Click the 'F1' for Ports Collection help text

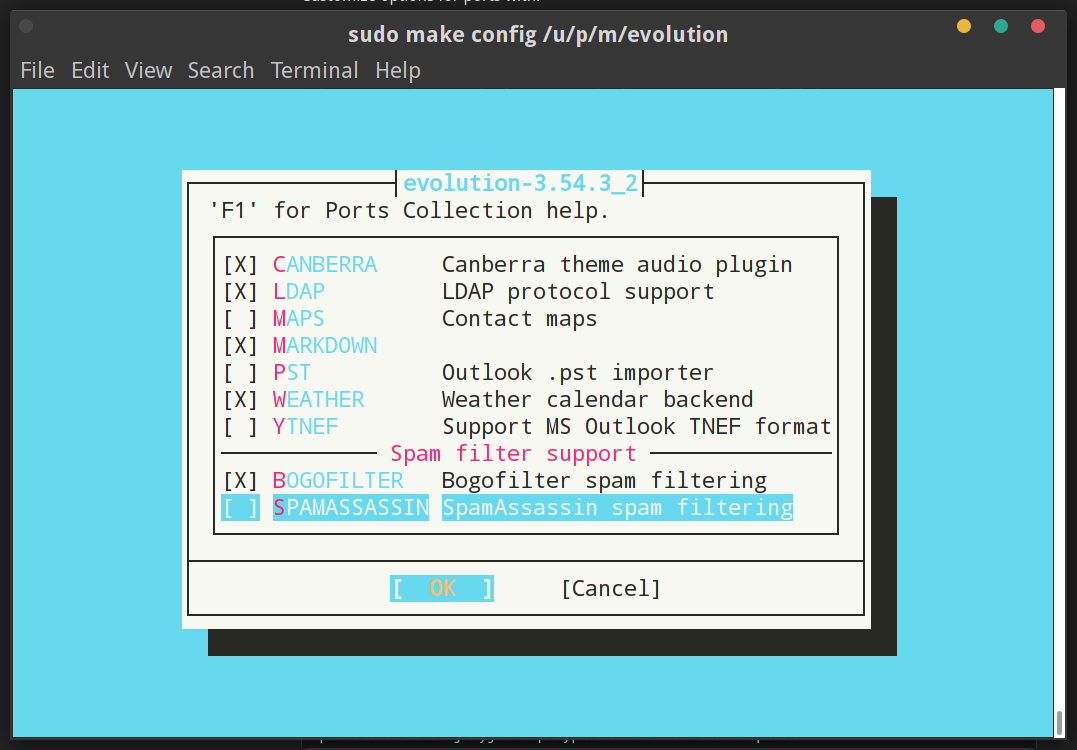coord(409,210)
